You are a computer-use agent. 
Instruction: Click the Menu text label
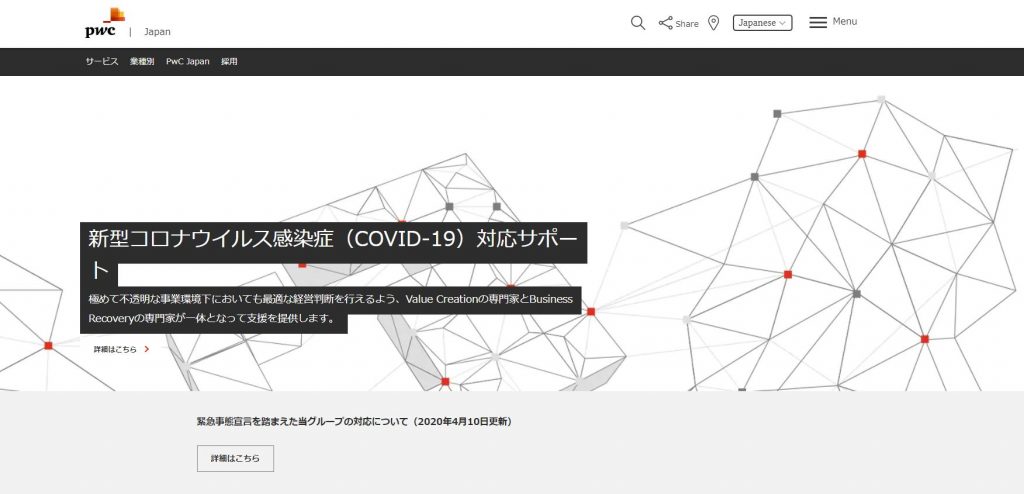(x=844, y=22)
